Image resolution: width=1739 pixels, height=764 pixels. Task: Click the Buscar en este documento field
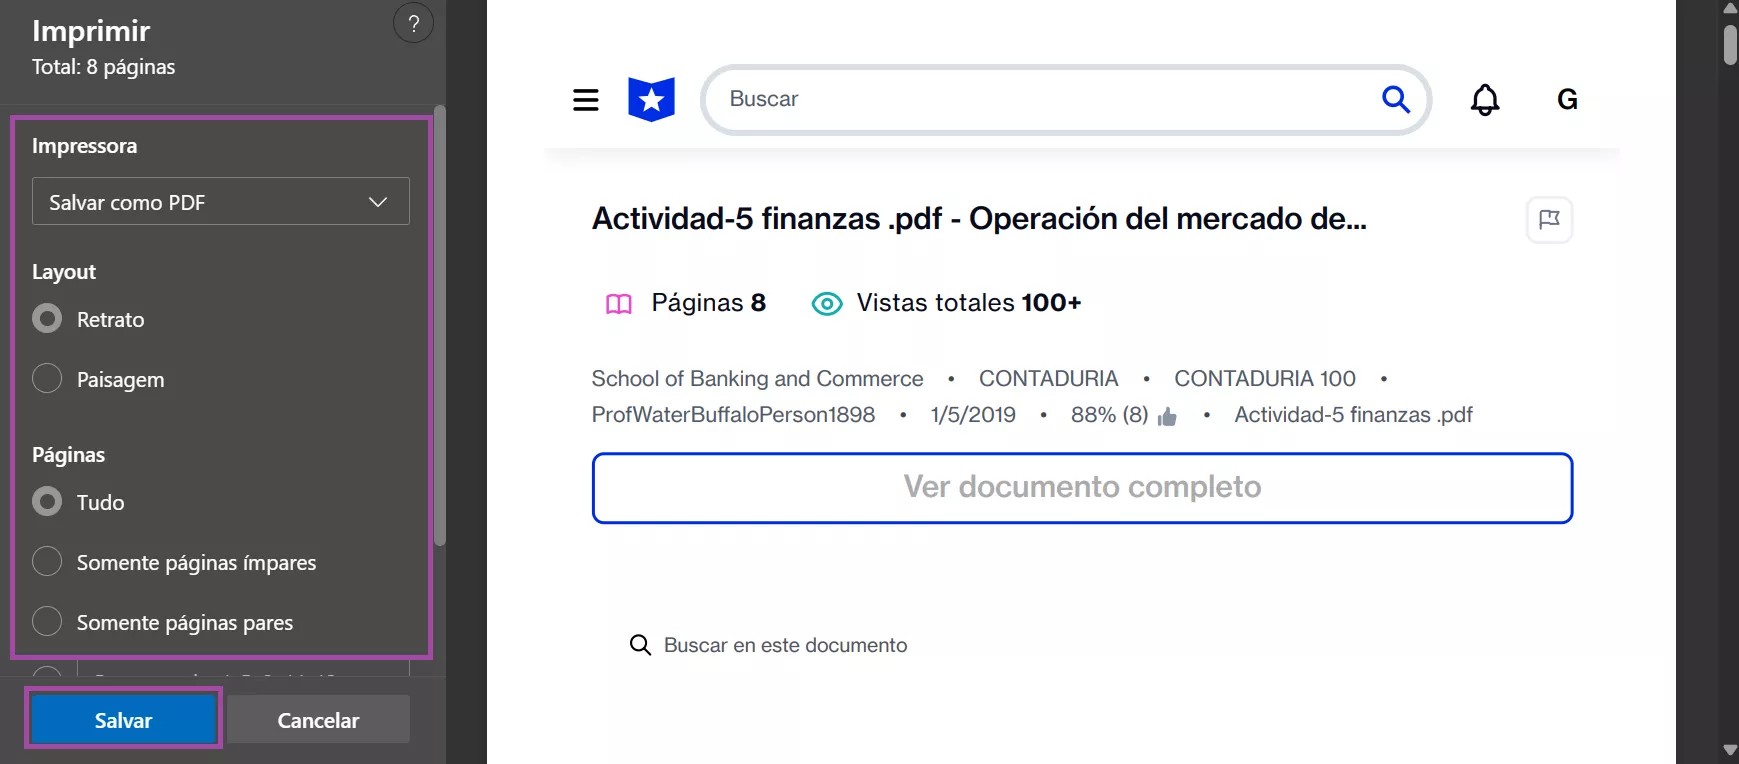click(x=785, y=645)
